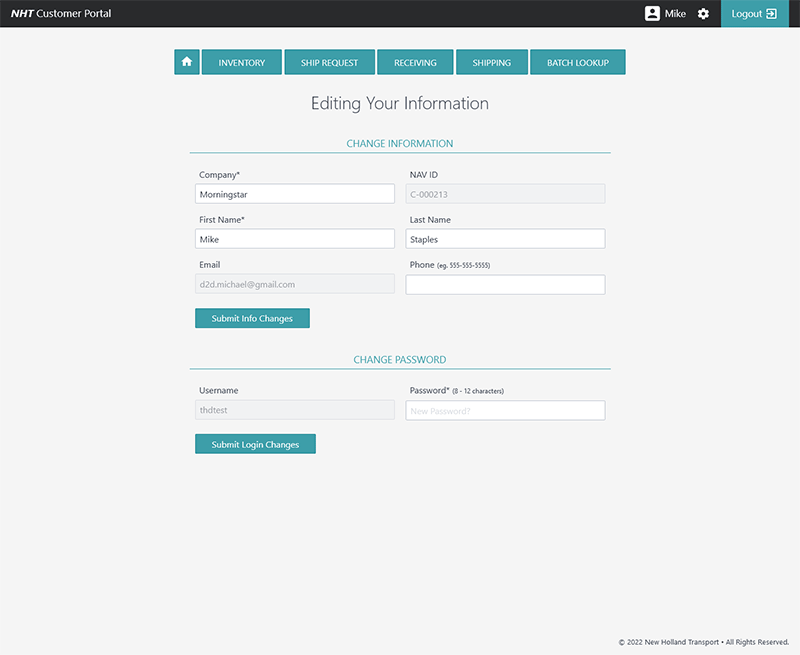Click the user profile avatar icon
This screenshot has width=800, height=655.
point(652,14)
